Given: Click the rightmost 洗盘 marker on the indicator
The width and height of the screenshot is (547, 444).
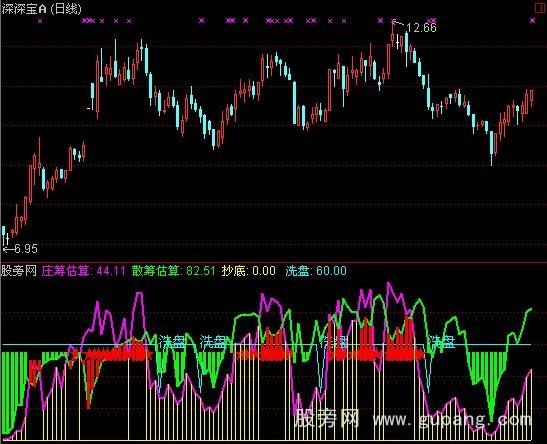Looking at the screenshot, I should (442, 342).
